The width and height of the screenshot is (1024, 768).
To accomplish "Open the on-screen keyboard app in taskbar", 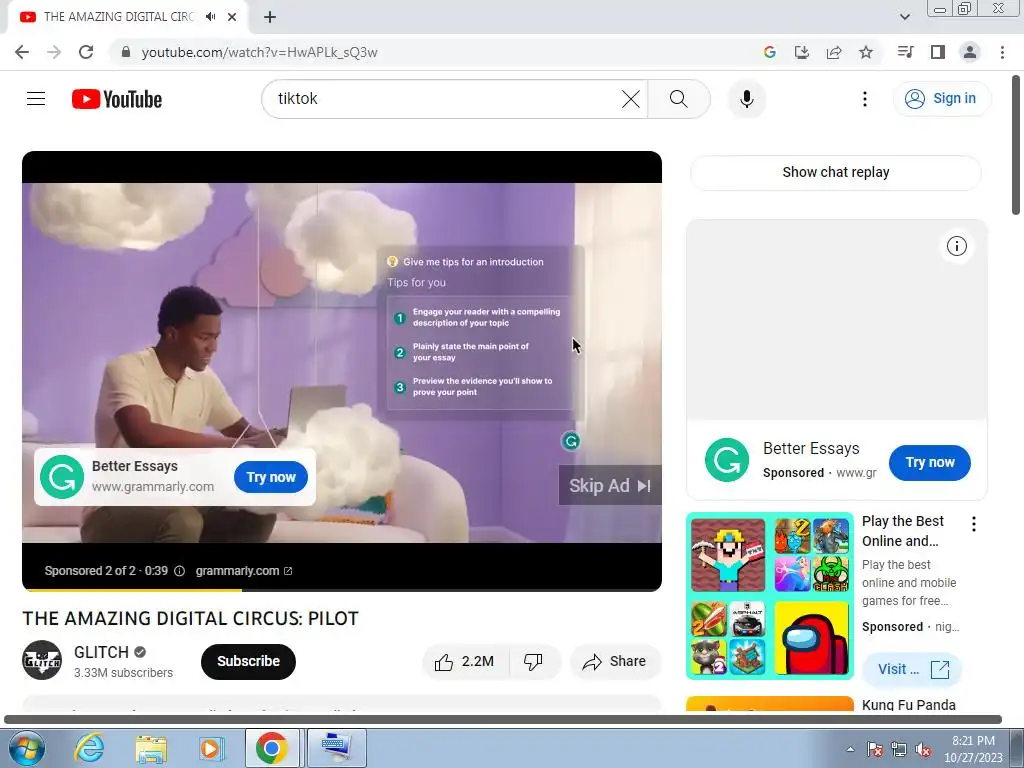I will pos(336,748).
